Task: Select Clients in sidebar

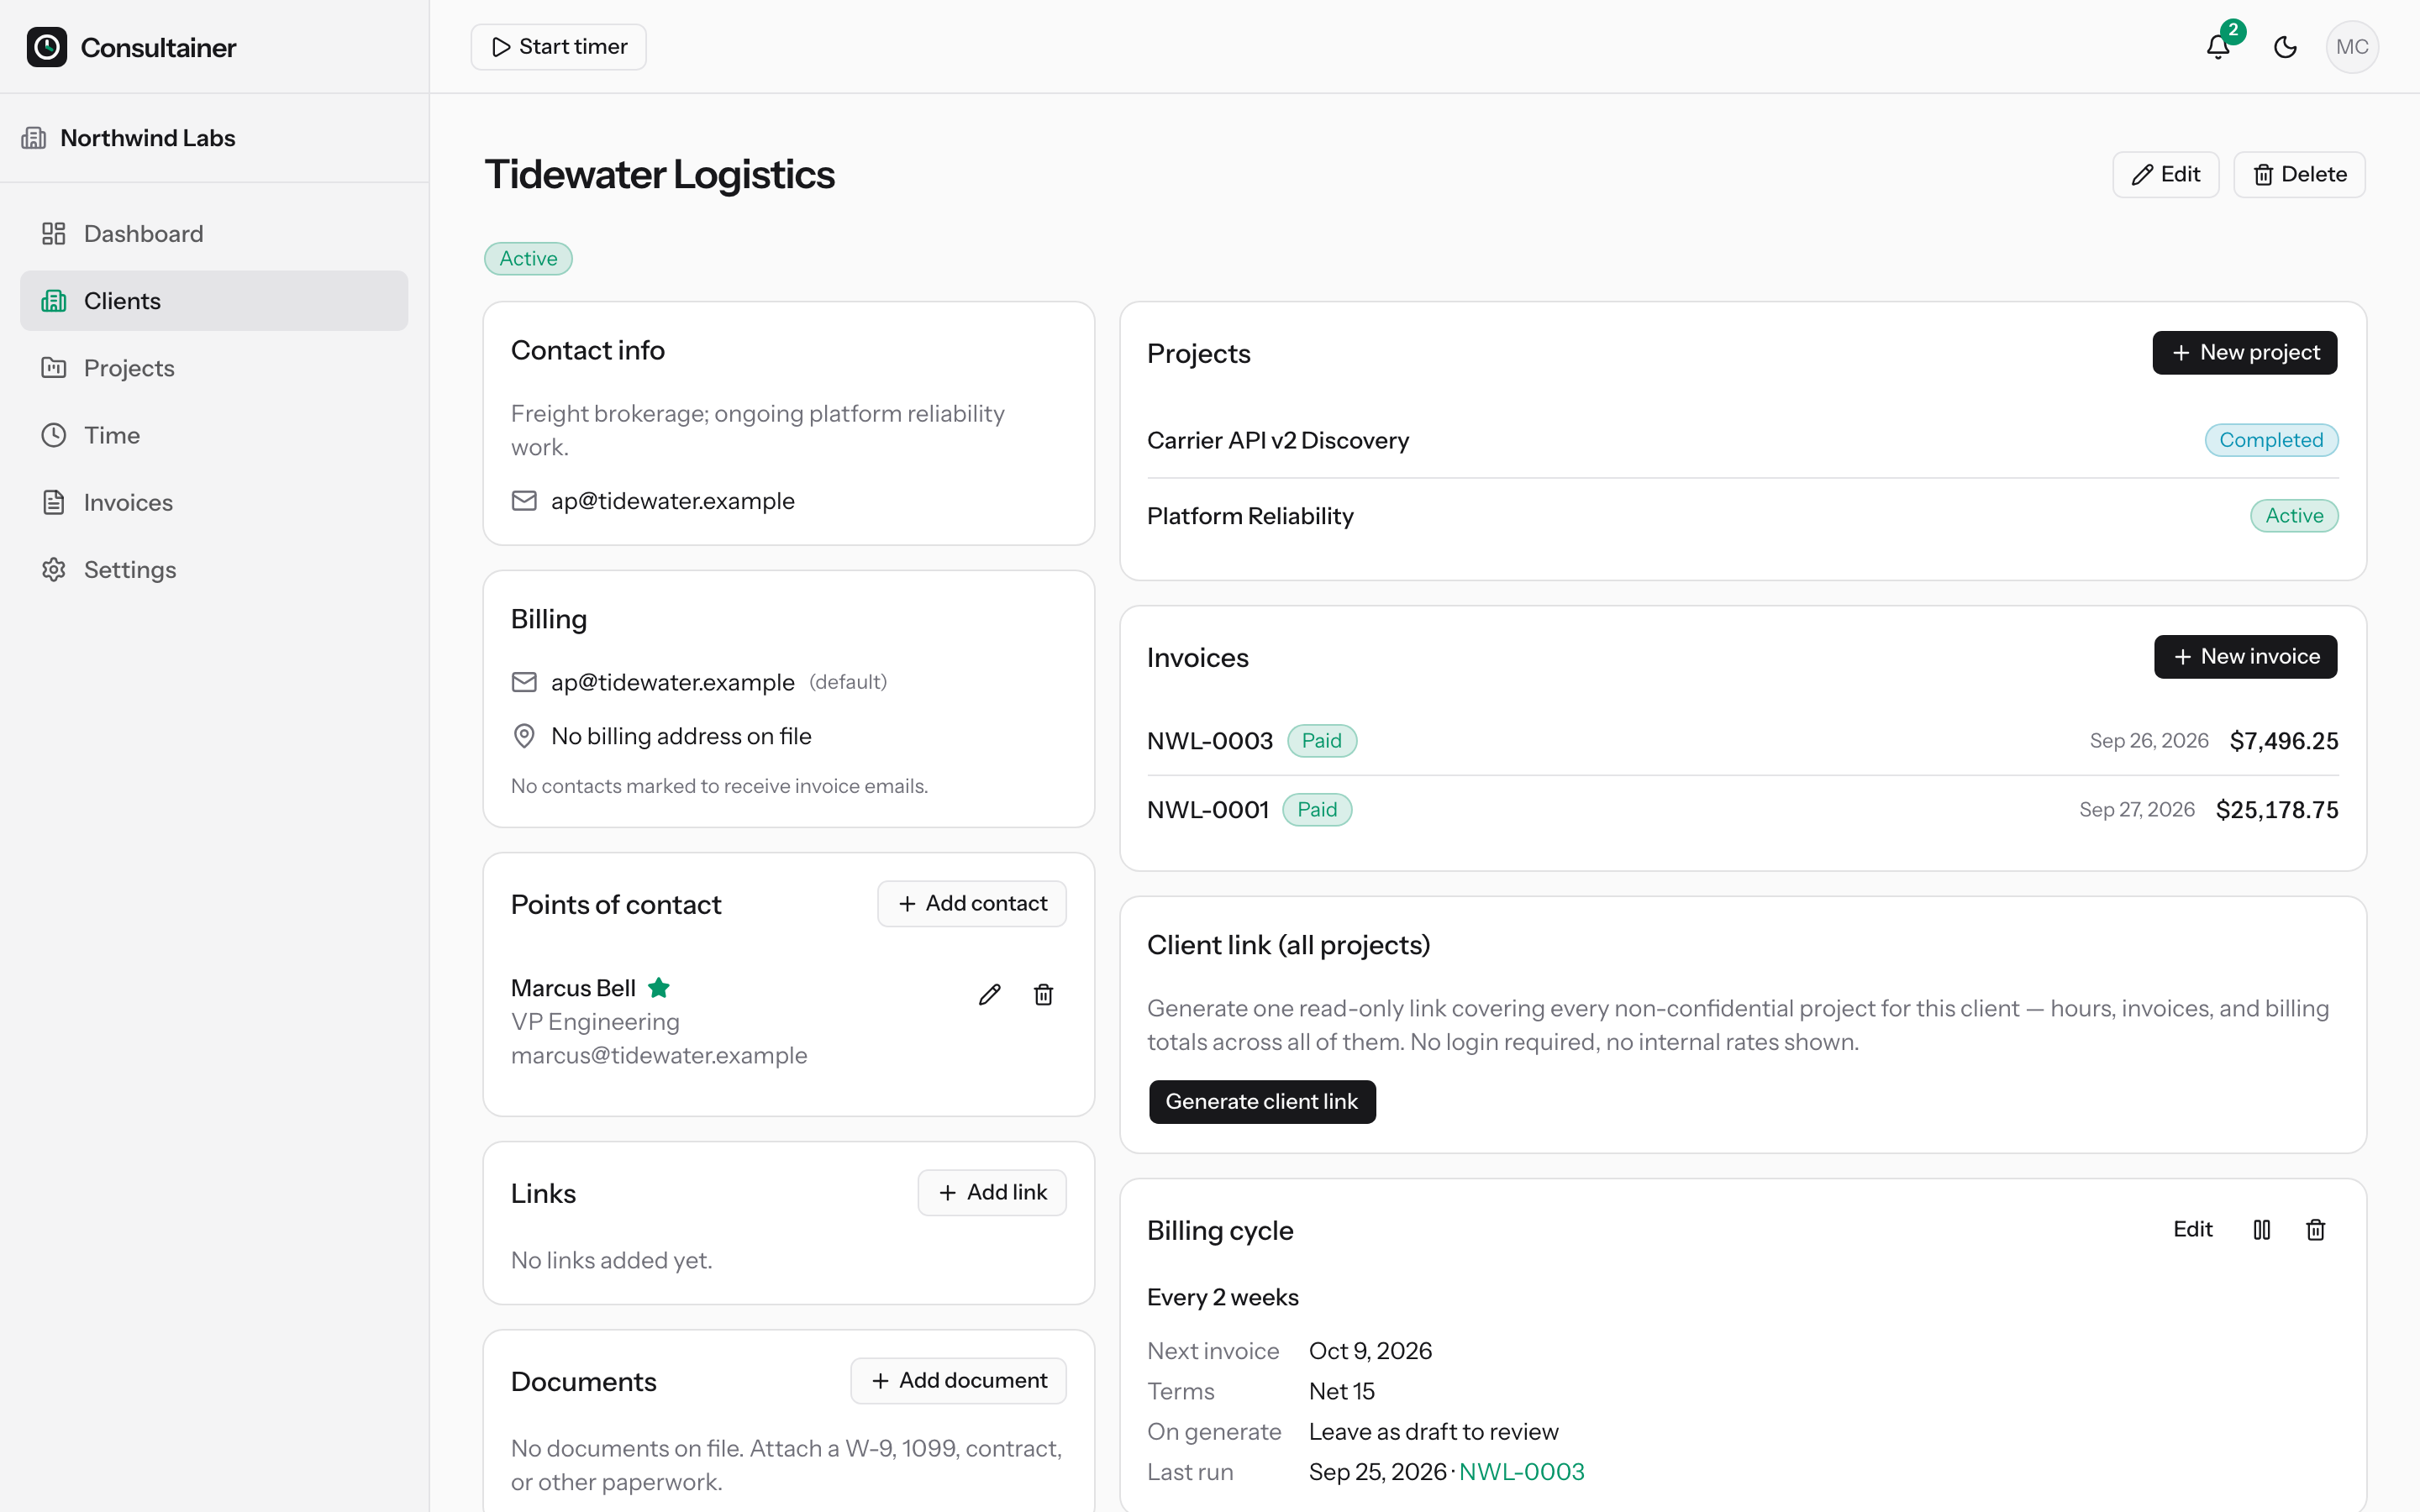Action: click(x=214, y=301)
